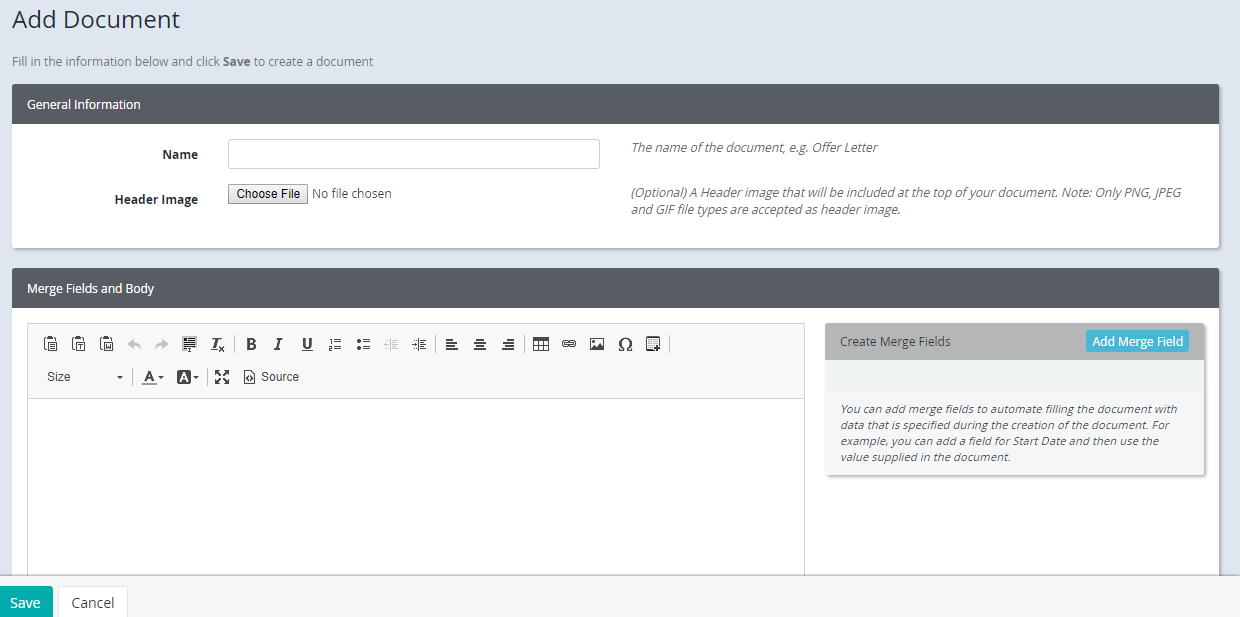Viewport: 1240px width, 617px height.
Task: Insert a table into the document body
Action: click(541, 344)
